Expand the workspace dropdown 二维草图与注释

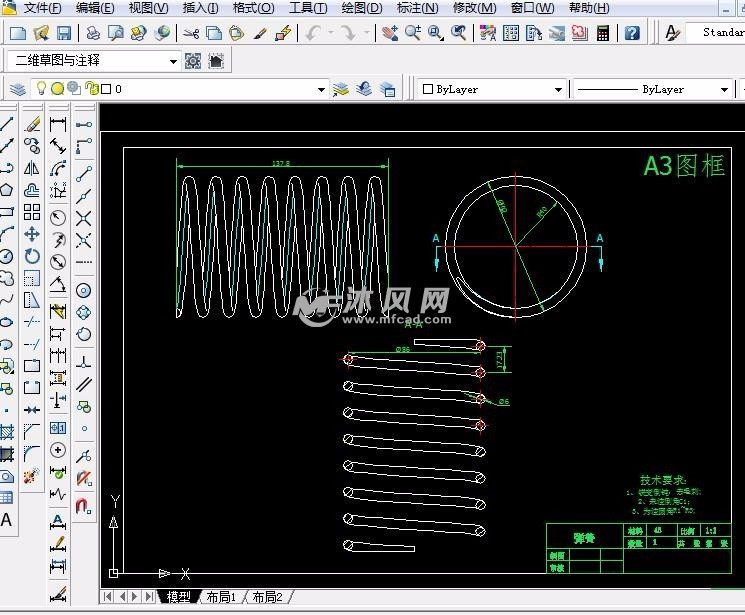point(173,61)
